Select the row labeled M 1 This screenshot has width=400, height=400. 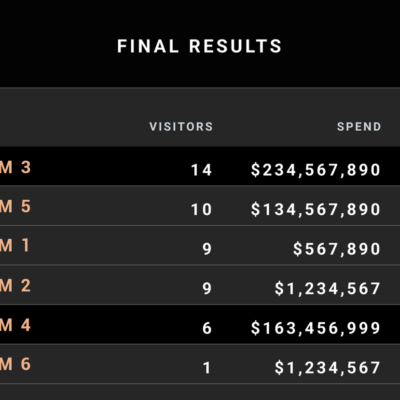pos(200,245)
